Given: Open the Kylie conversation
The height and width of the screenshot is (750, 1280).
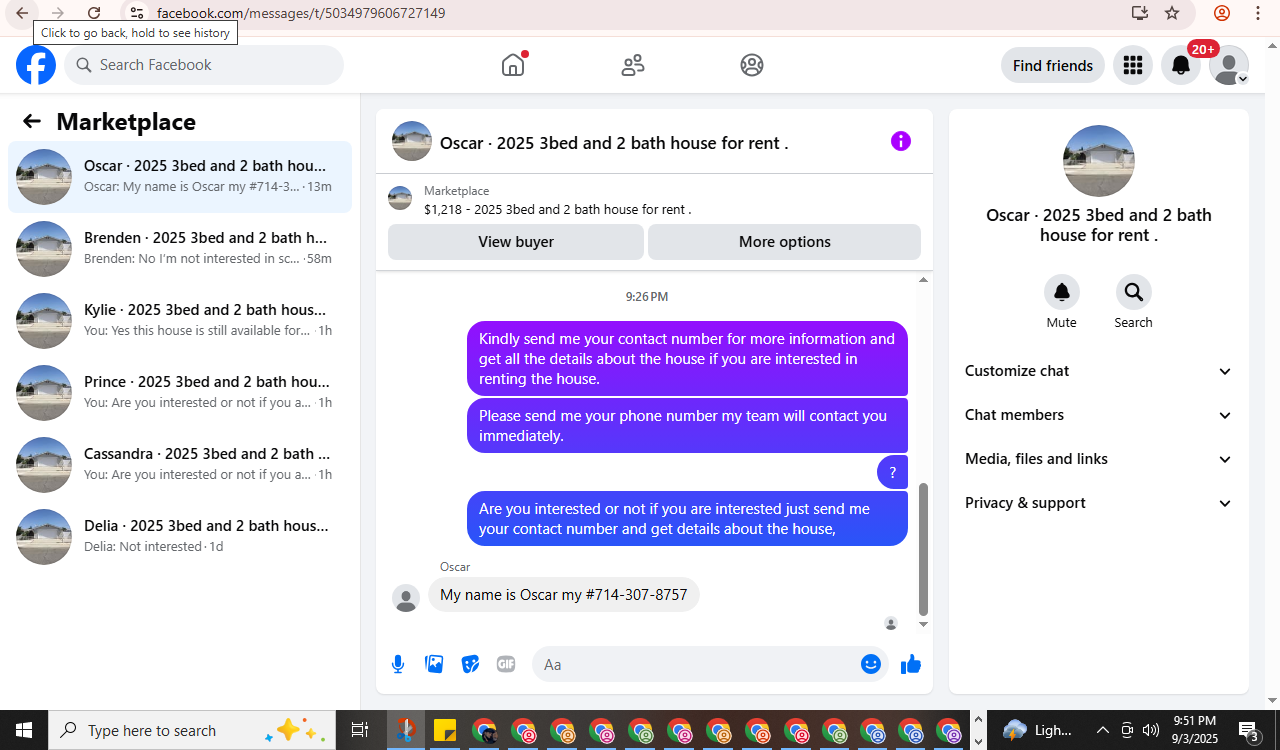Looking at the screenshot, I should (180, 321).
